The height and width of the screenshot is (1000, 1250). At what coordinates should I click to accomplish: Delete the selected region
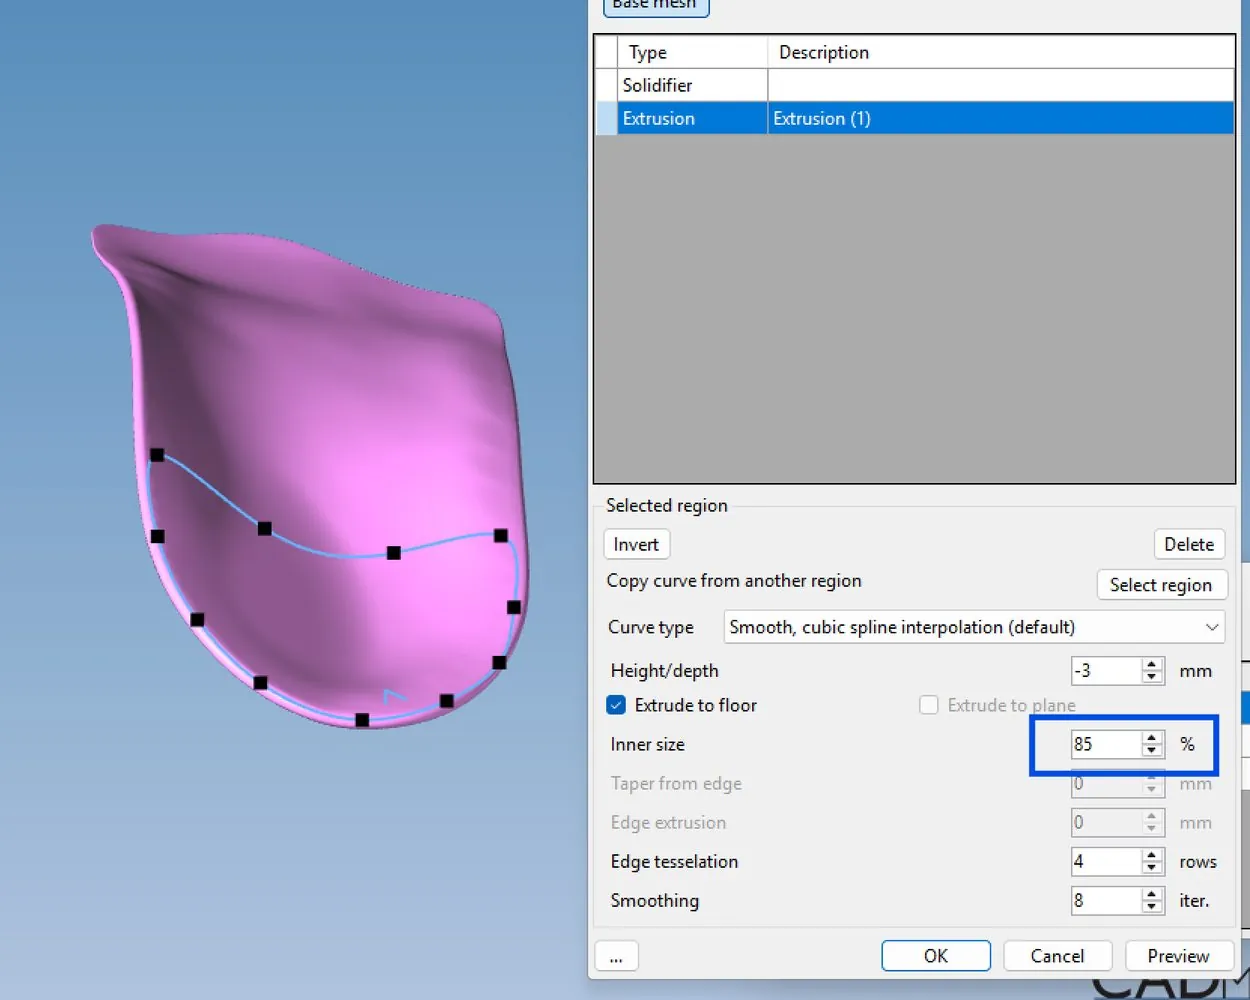pos(1189,544)
